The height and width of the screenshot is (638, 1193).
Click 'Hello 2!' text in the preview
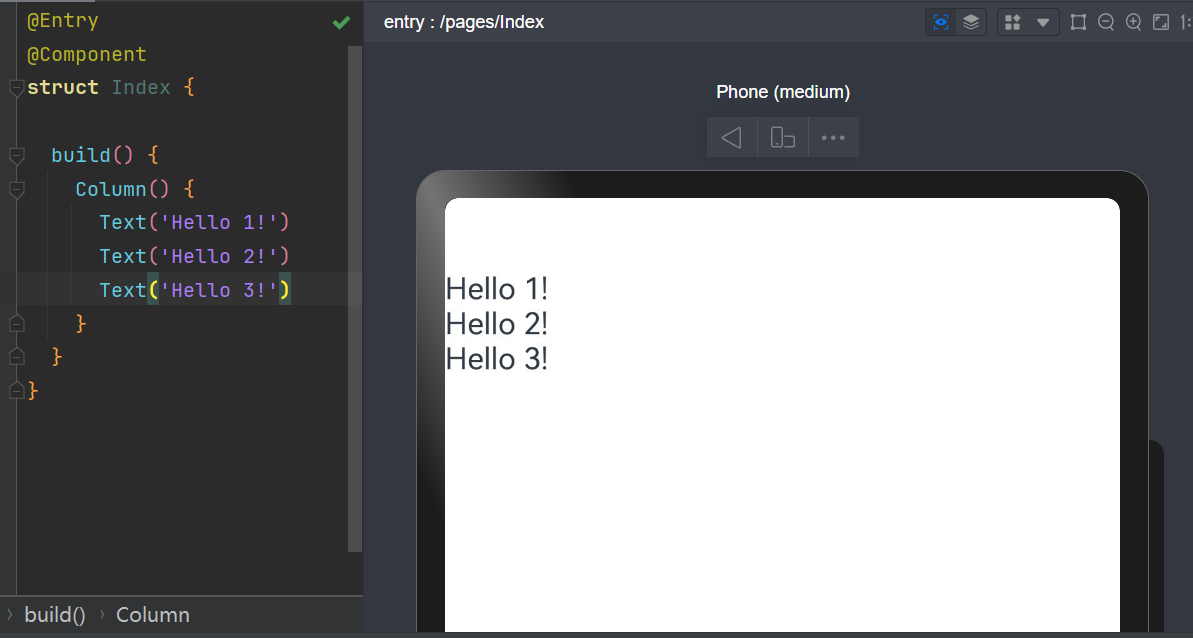497,324
